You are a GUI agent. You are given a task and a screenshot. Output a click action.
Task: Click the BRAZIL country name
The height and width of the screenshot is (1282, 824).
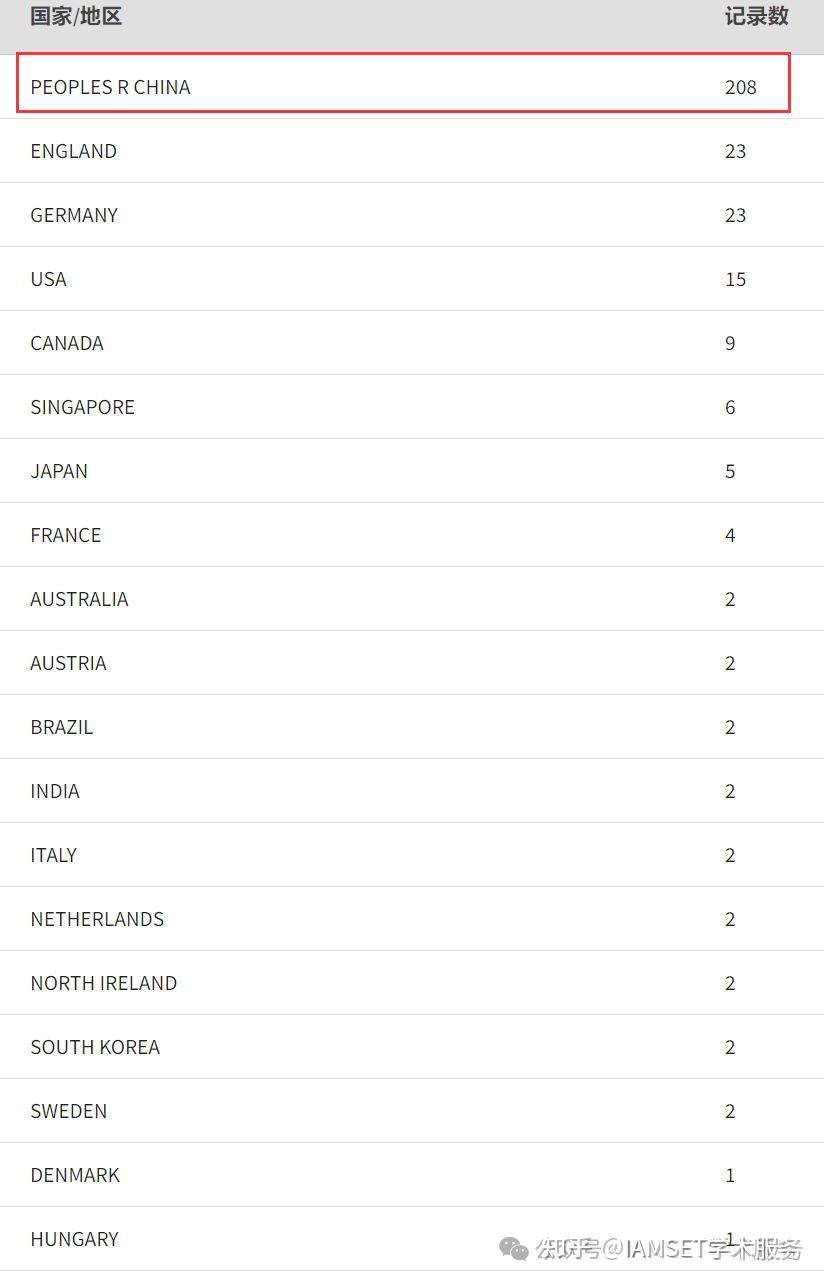61,727
